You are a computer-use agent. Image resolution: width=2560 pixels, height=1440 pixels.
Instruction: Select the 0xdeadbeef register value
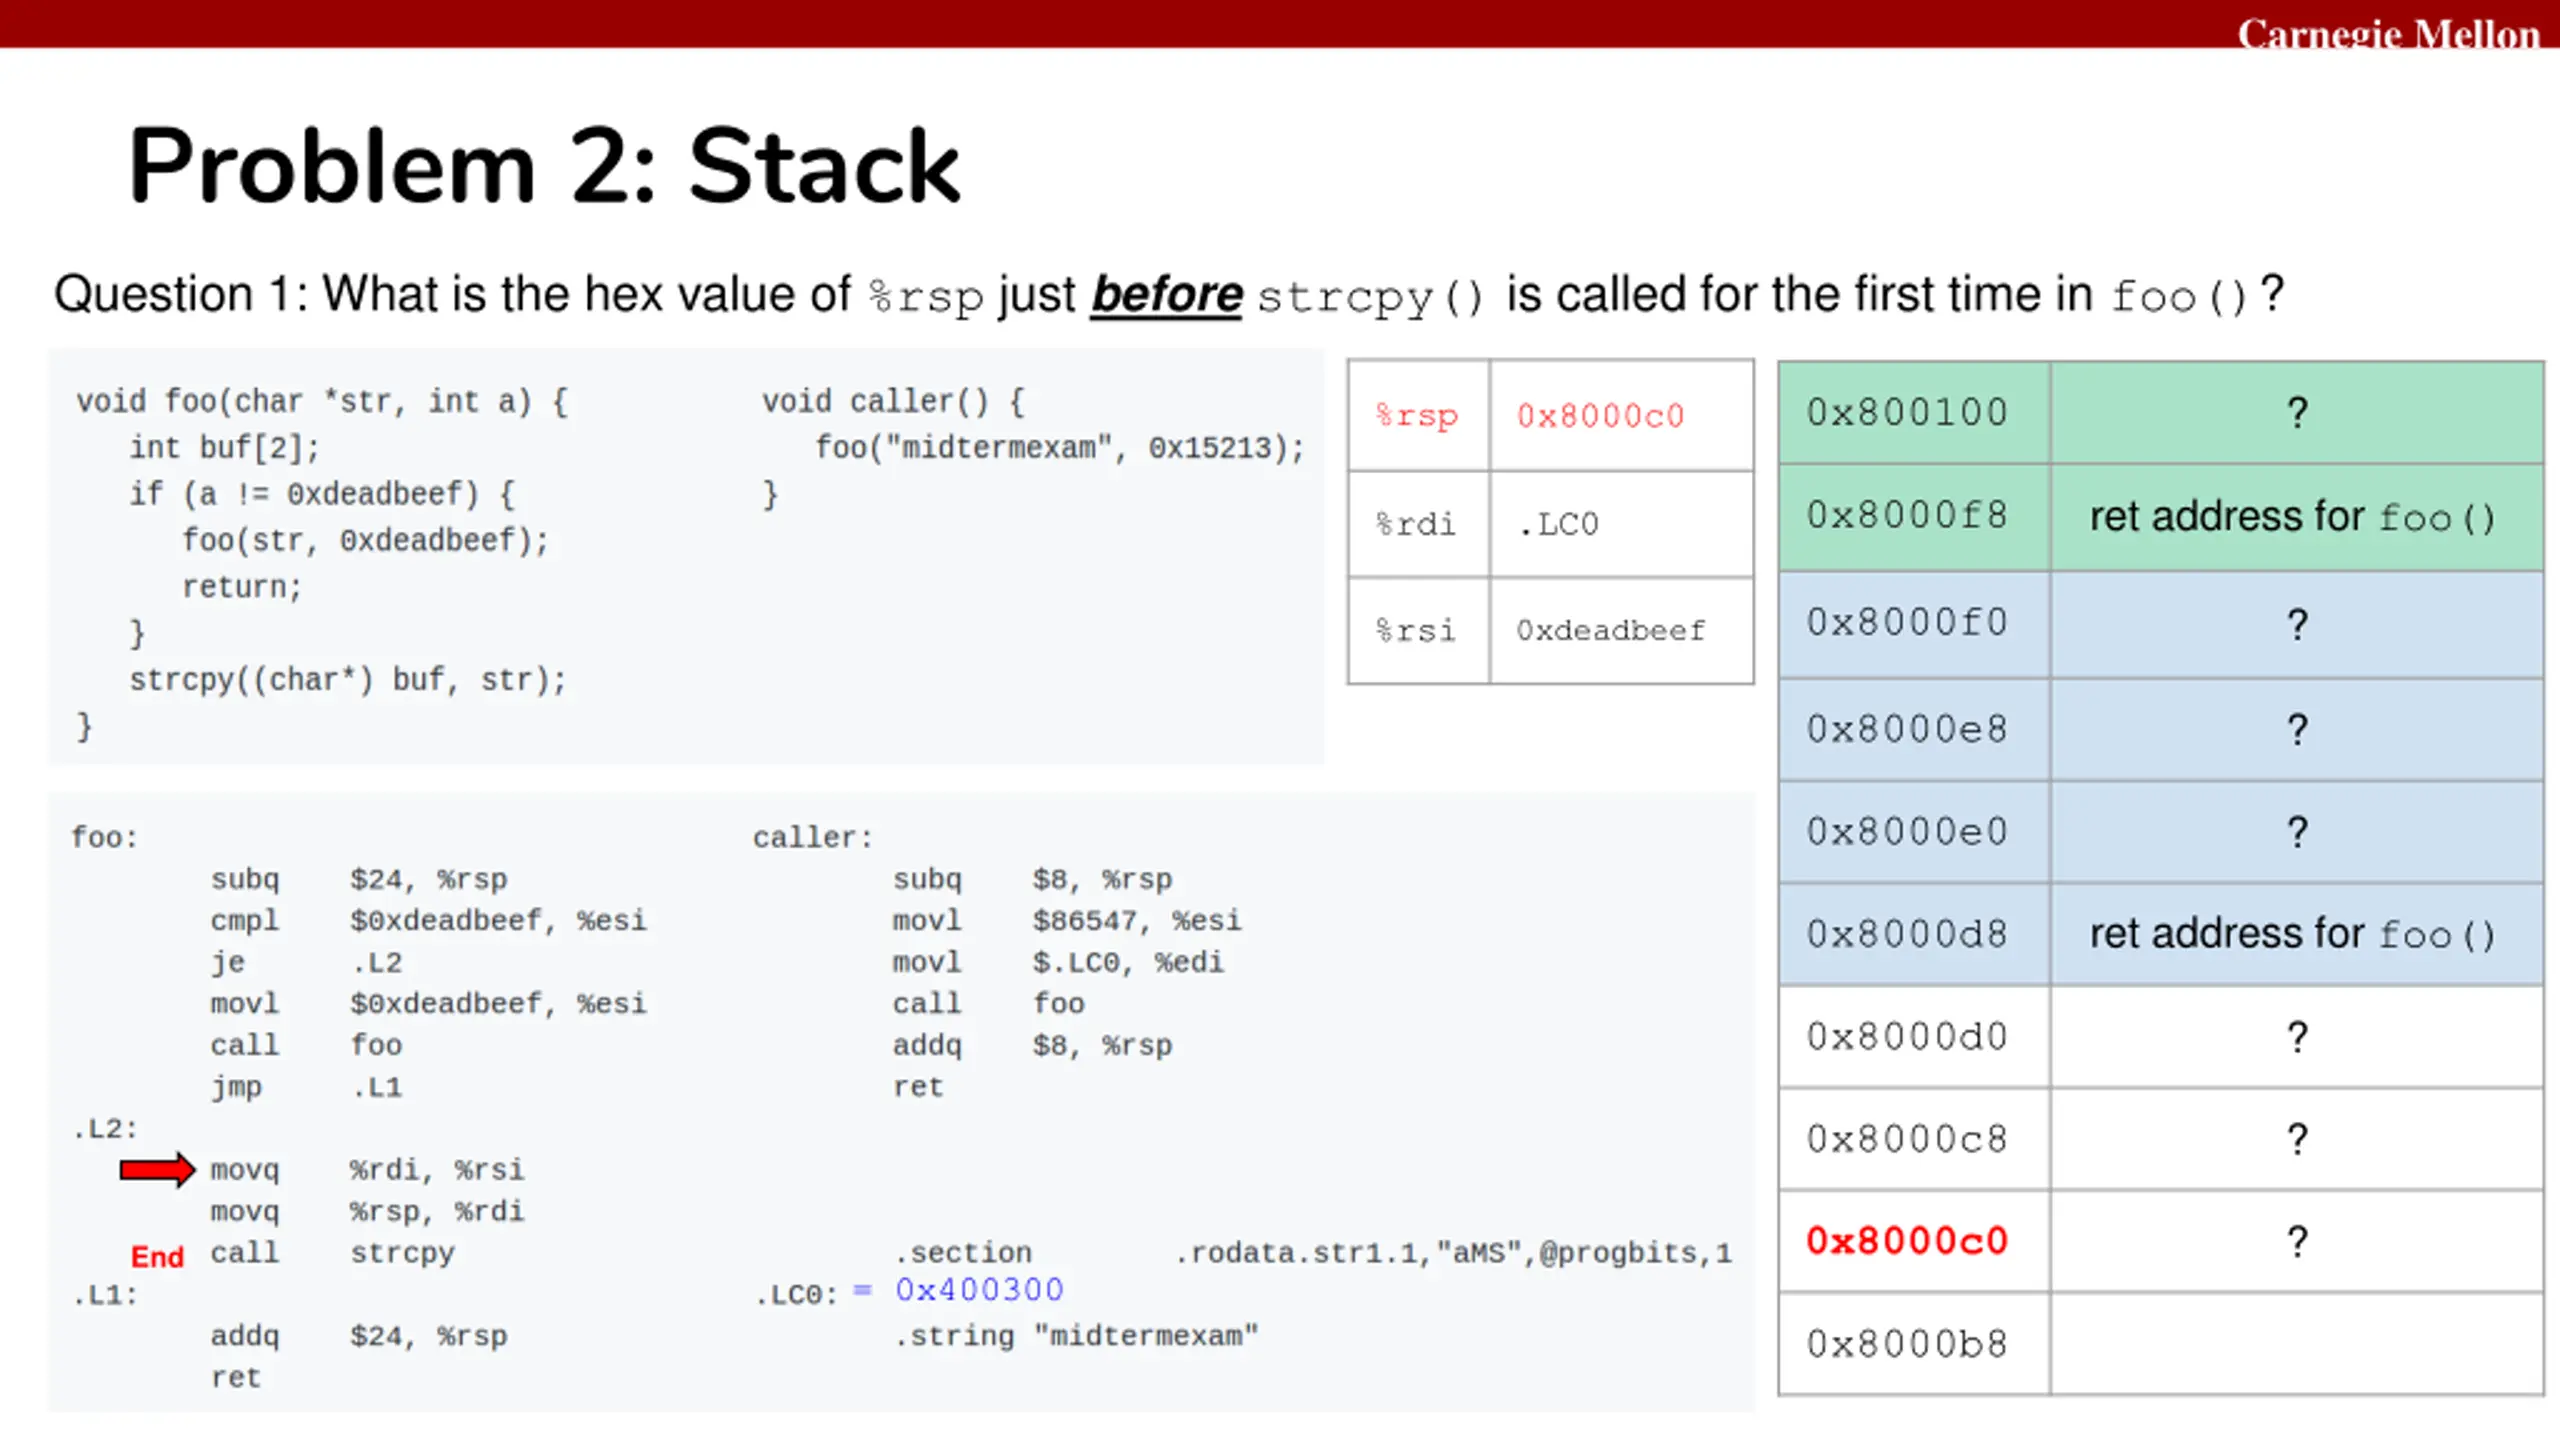point(1611,630)
